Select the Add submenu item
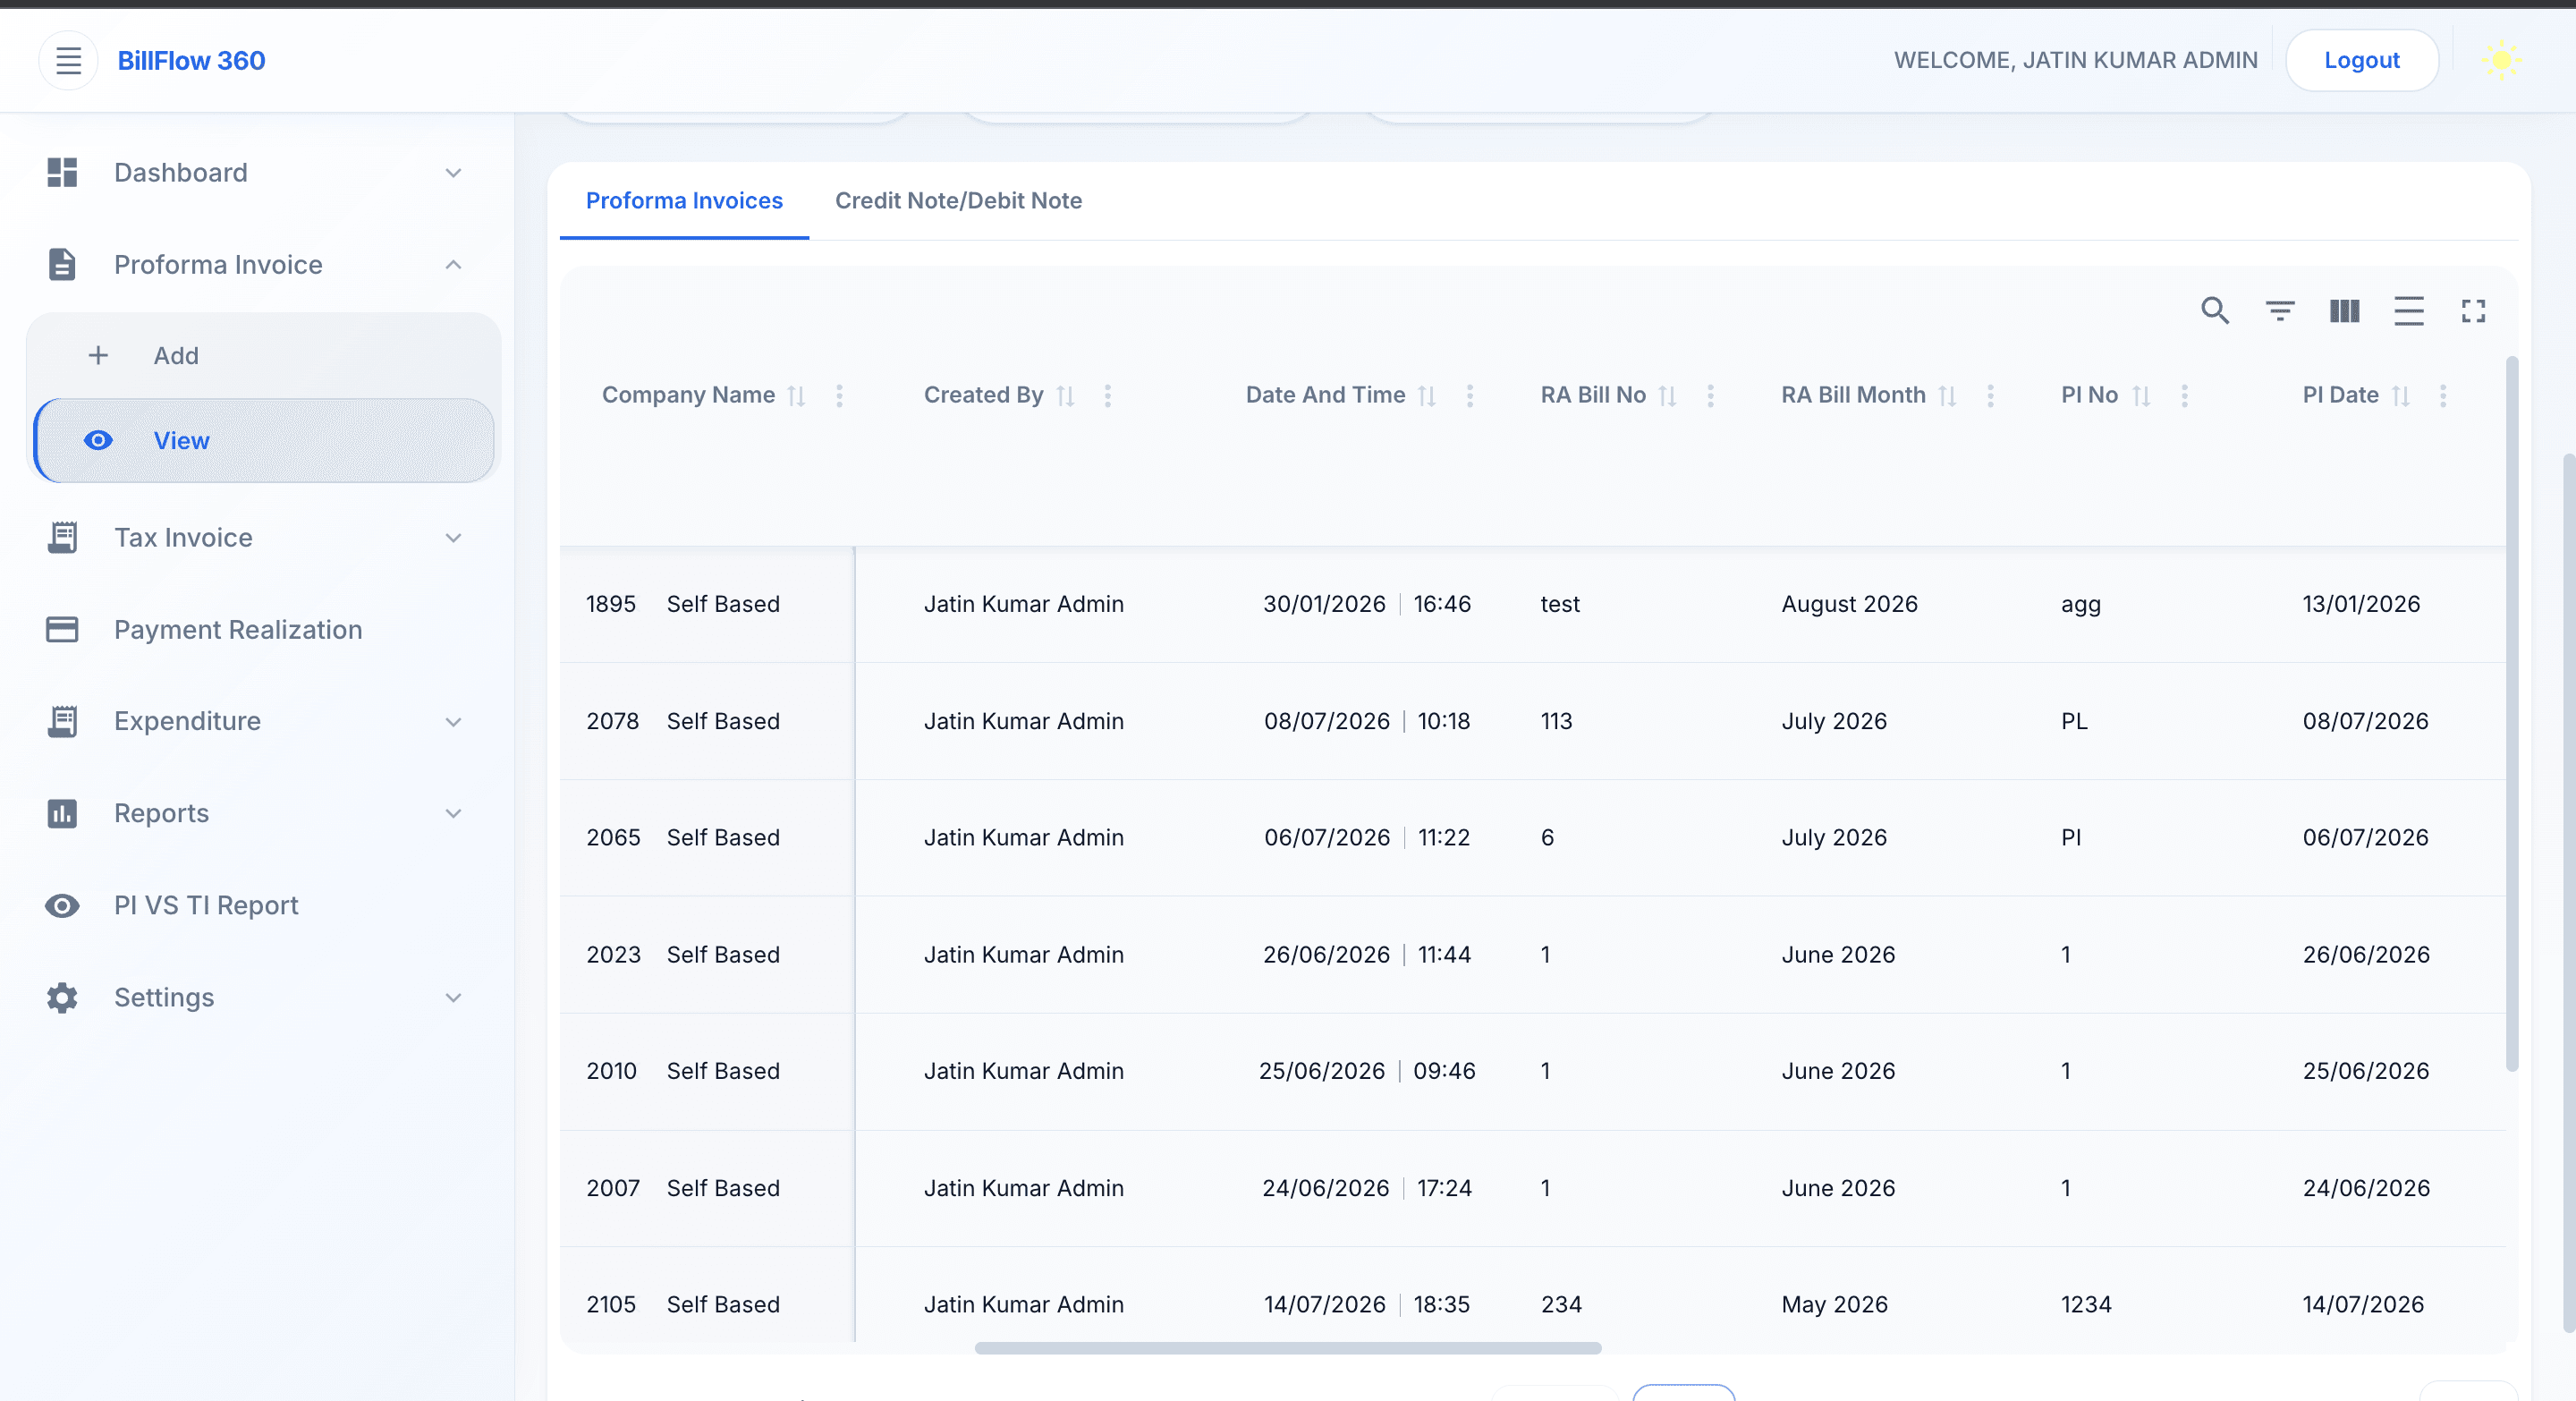 point(264,355)
